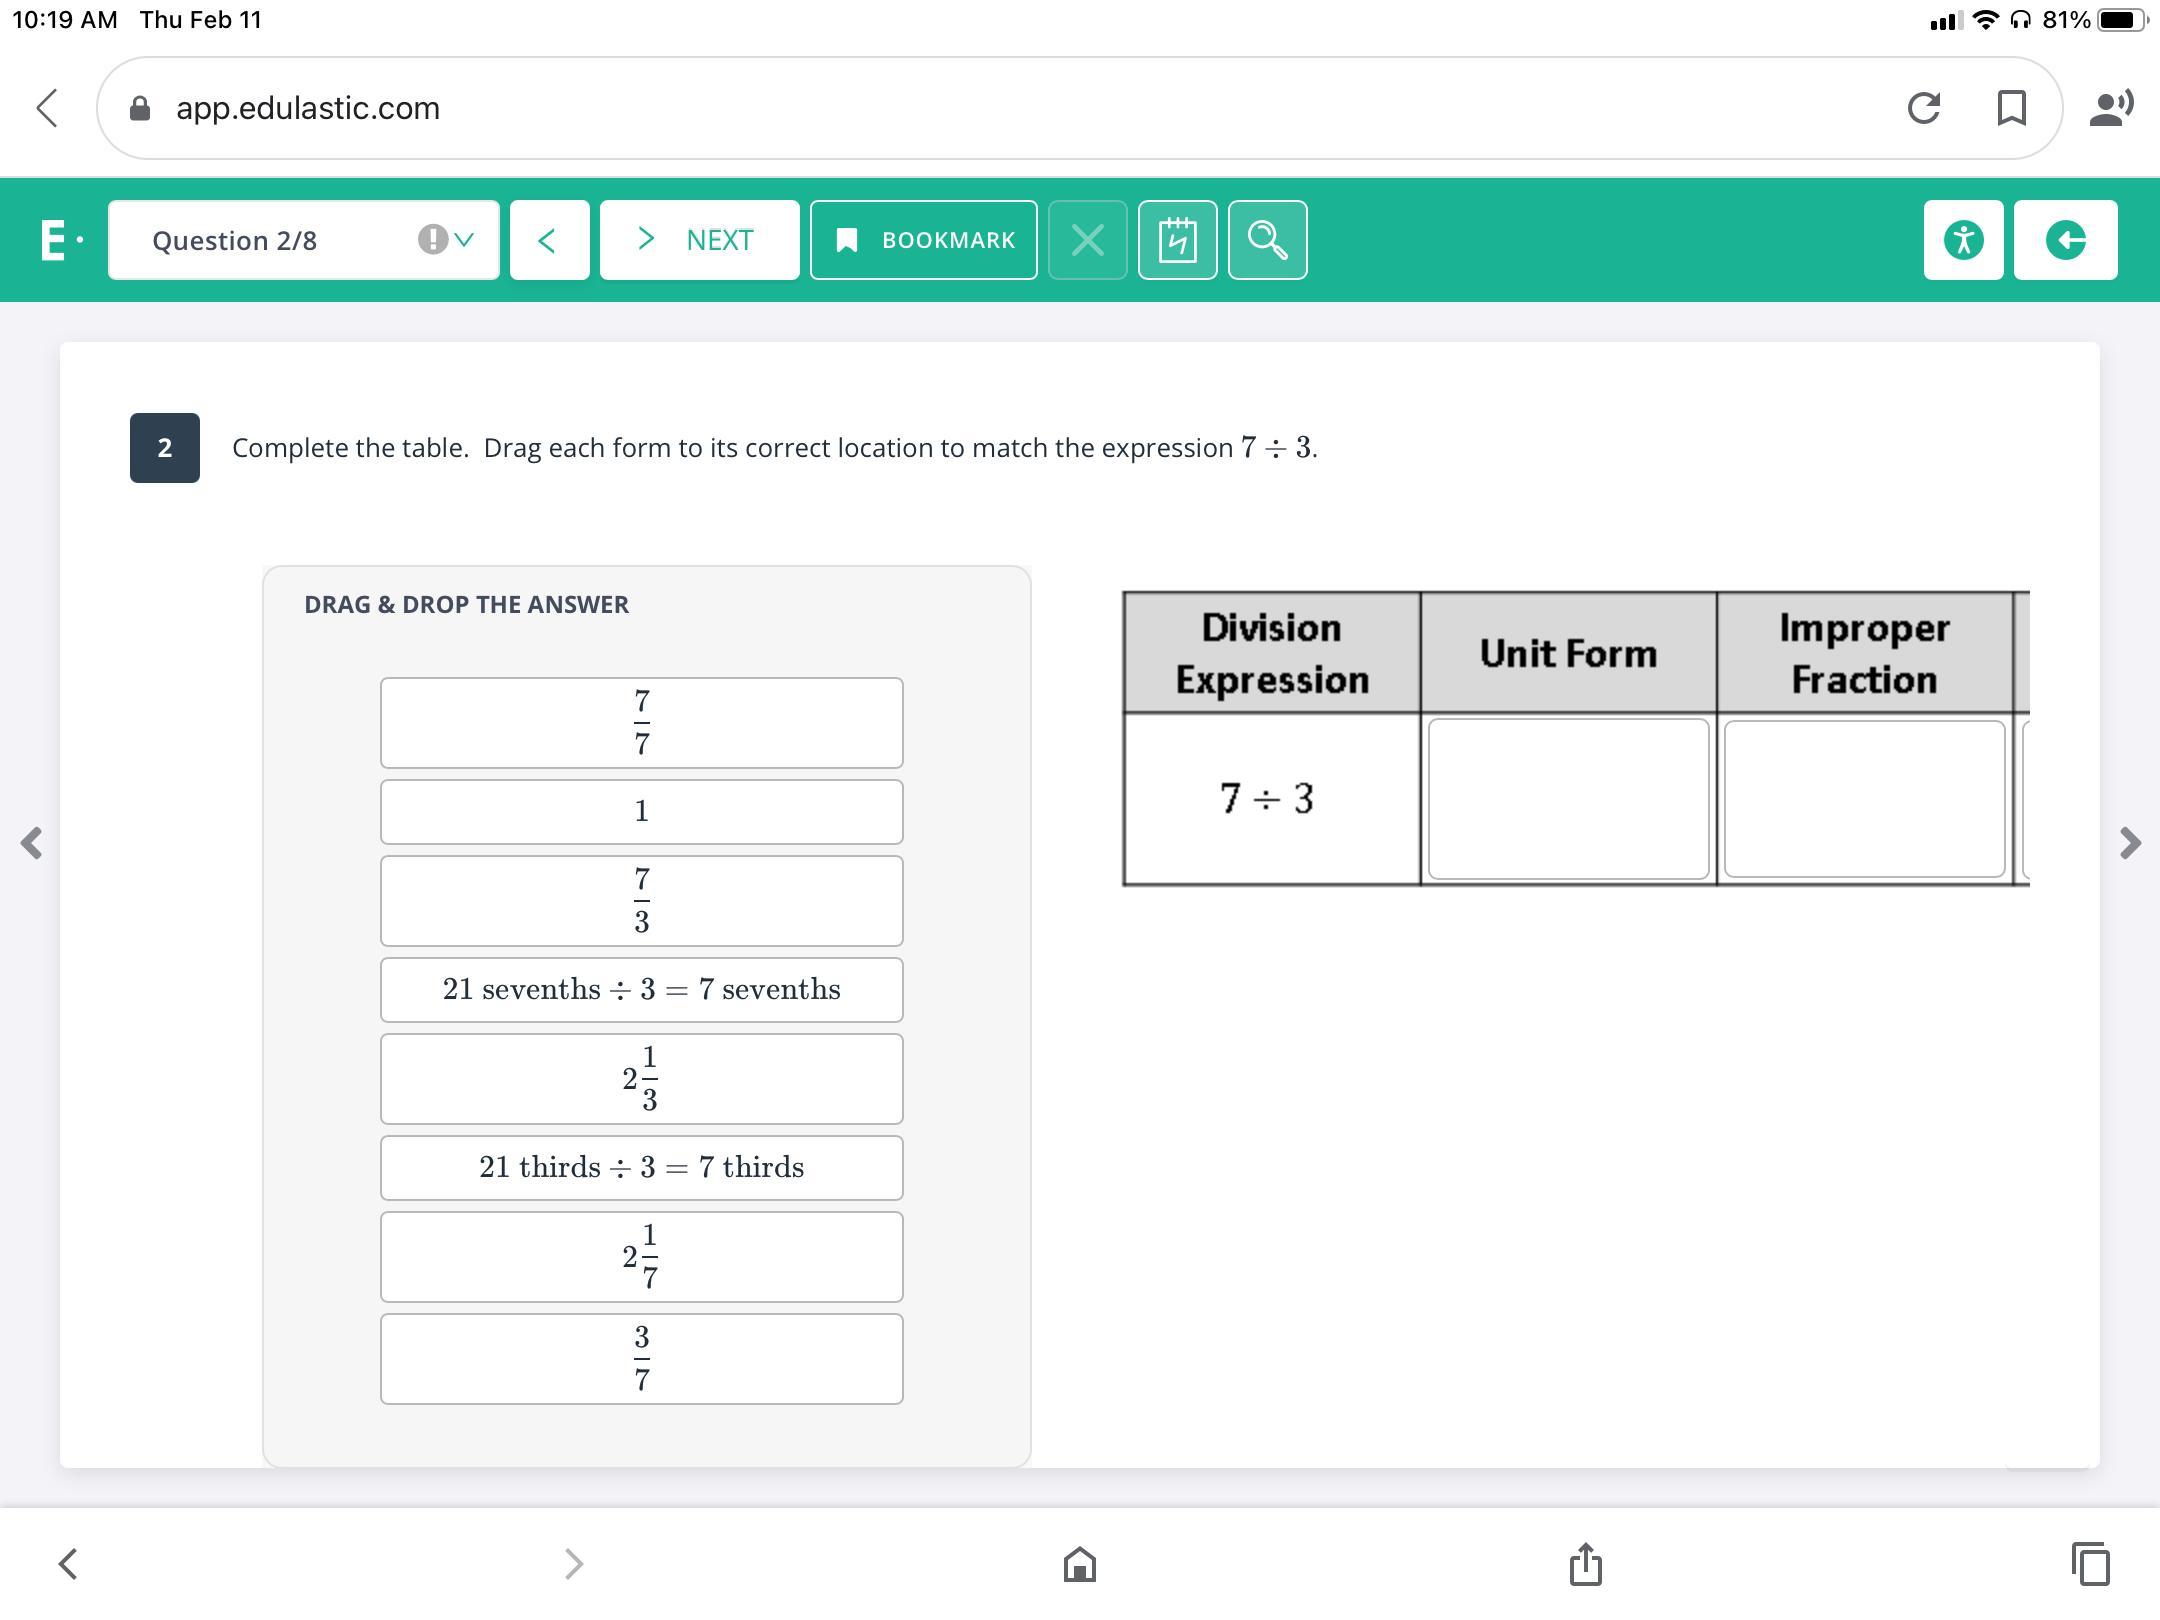Go to the next question with NEXT
This screenshot has width=2160, height=1620.
coord(699,240)
